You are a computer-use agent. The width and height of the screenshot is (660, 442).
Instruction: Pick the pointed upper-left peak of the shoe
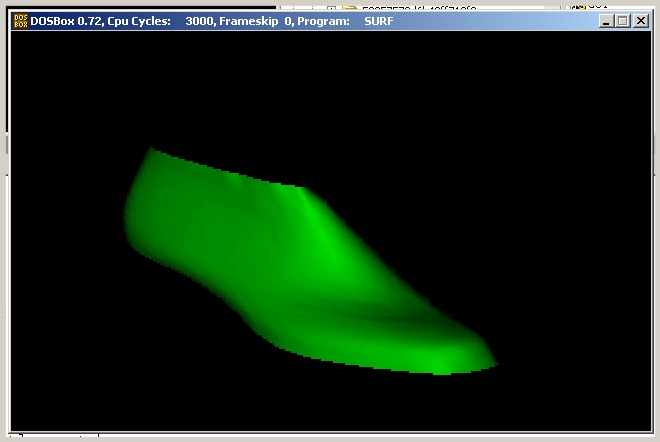click(x=152, y=150)
